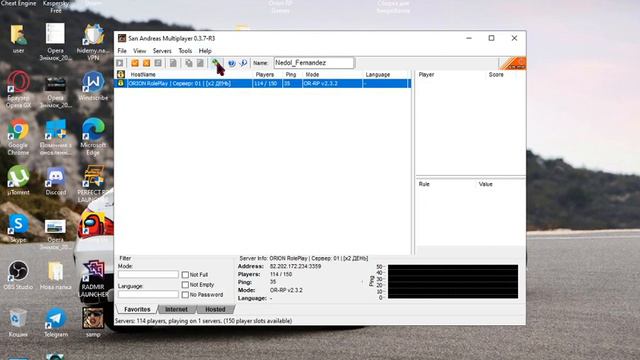This screenshot has width=640, height=360.
Task: Click the status bar text Servers: 114 players
Action: pos(203,321)
